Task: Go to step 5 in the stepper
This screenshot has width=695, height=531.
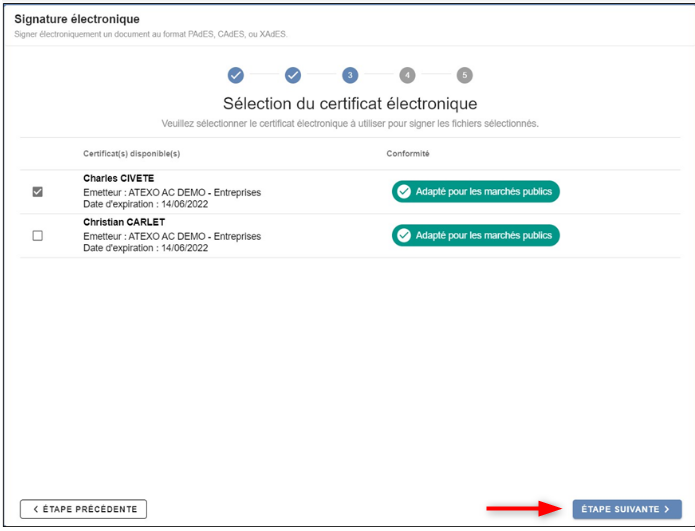Action: [x=464, y=75]
